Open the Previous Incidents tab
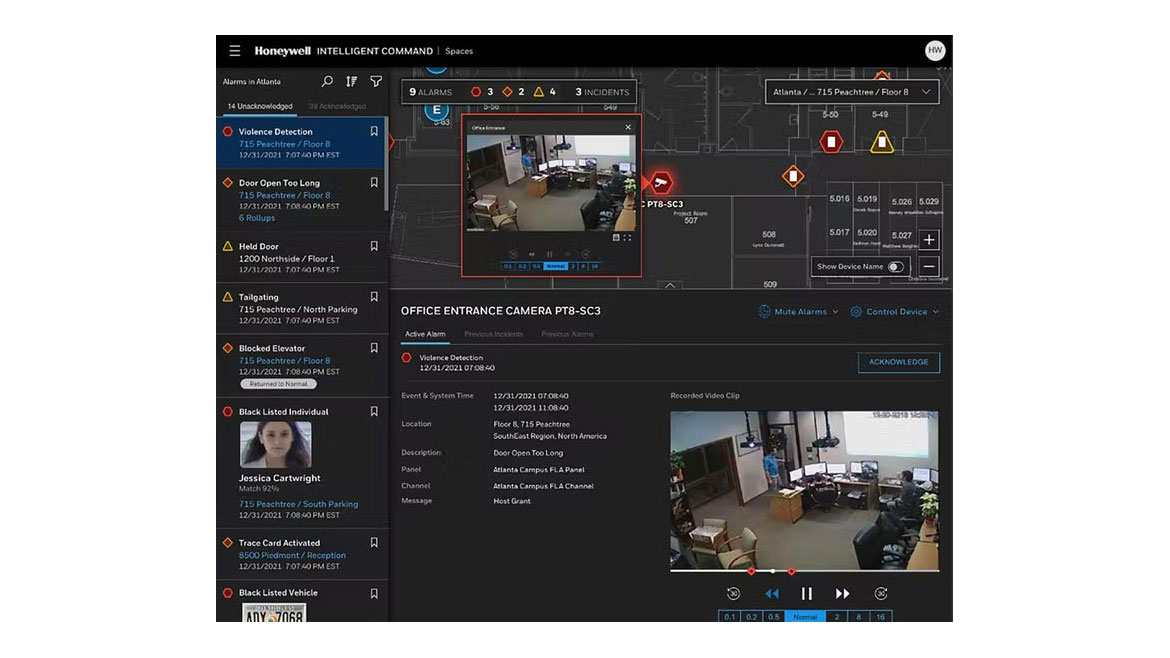The width and height of the screenshot is (1170, 658). [493, 334]
